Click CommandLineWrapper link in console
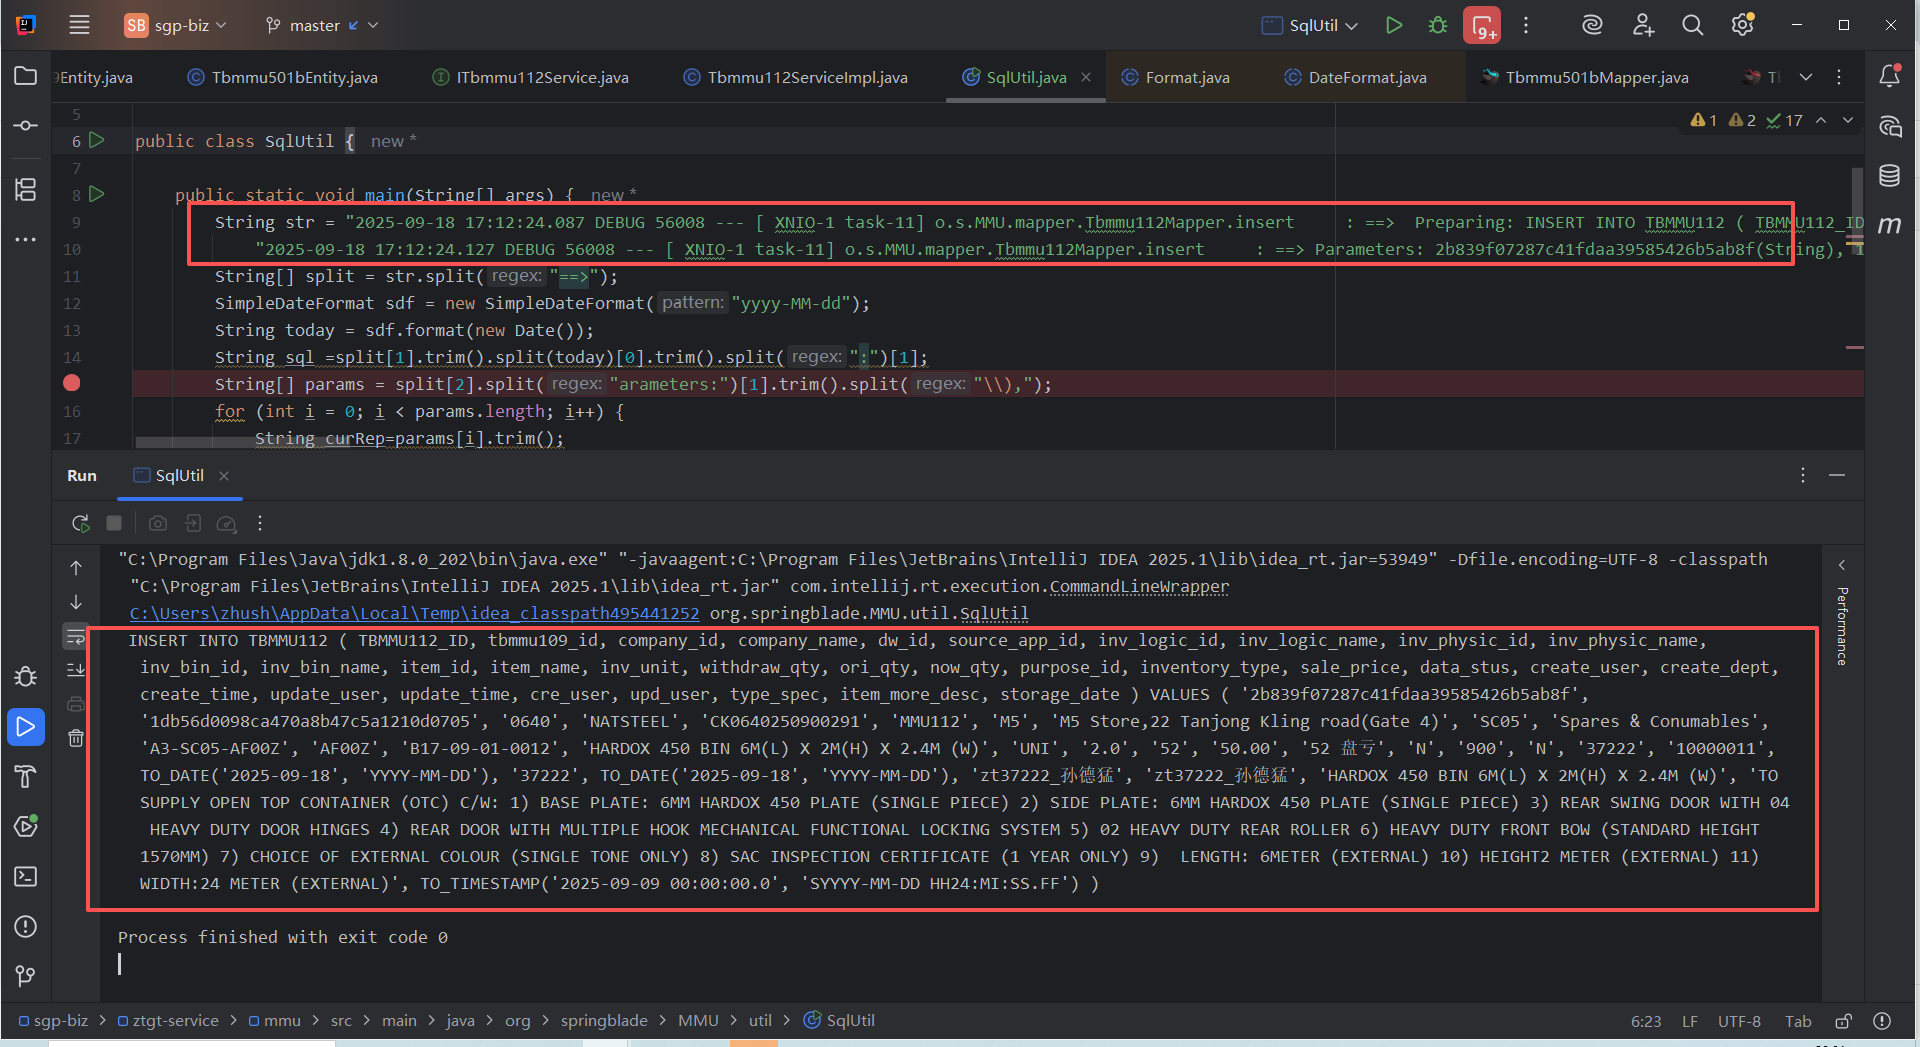 [x=1139, y=586]
